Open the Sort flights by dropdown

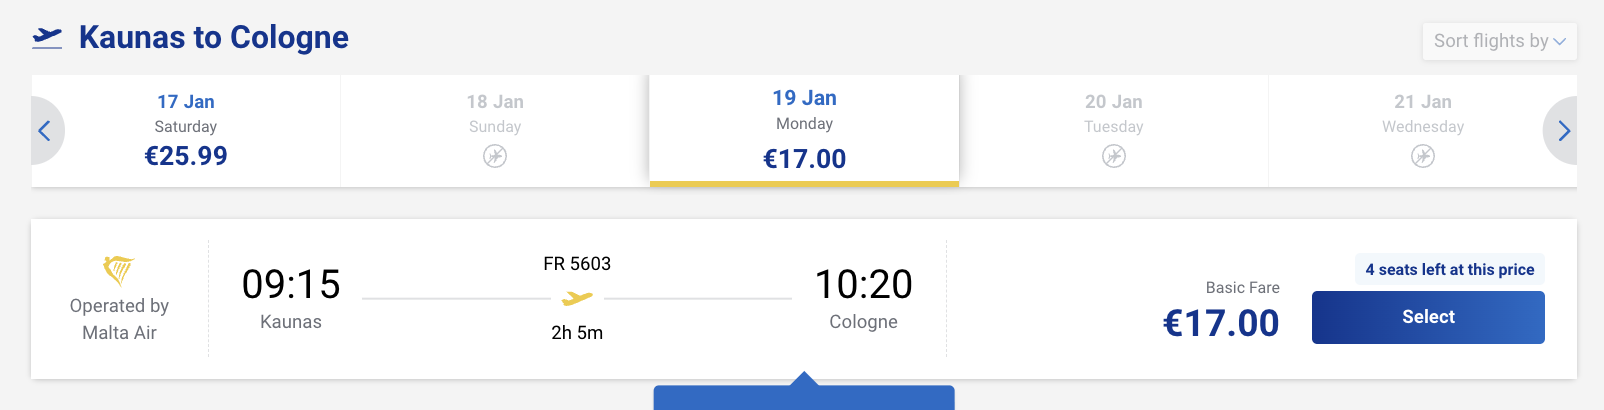pyautogui.click(x=1490, y=41)
